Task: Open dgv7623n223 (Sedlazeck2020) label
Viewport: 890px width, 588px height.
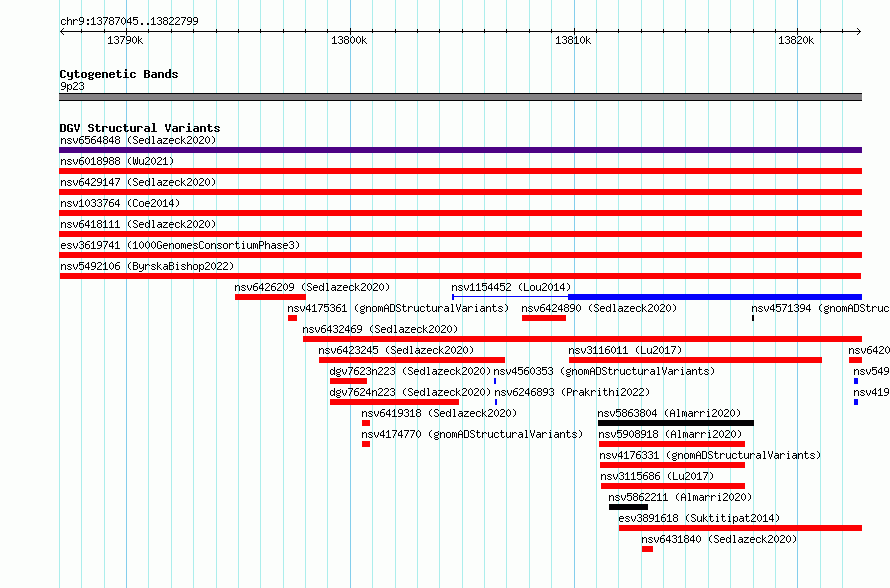Action: point(410,371)
